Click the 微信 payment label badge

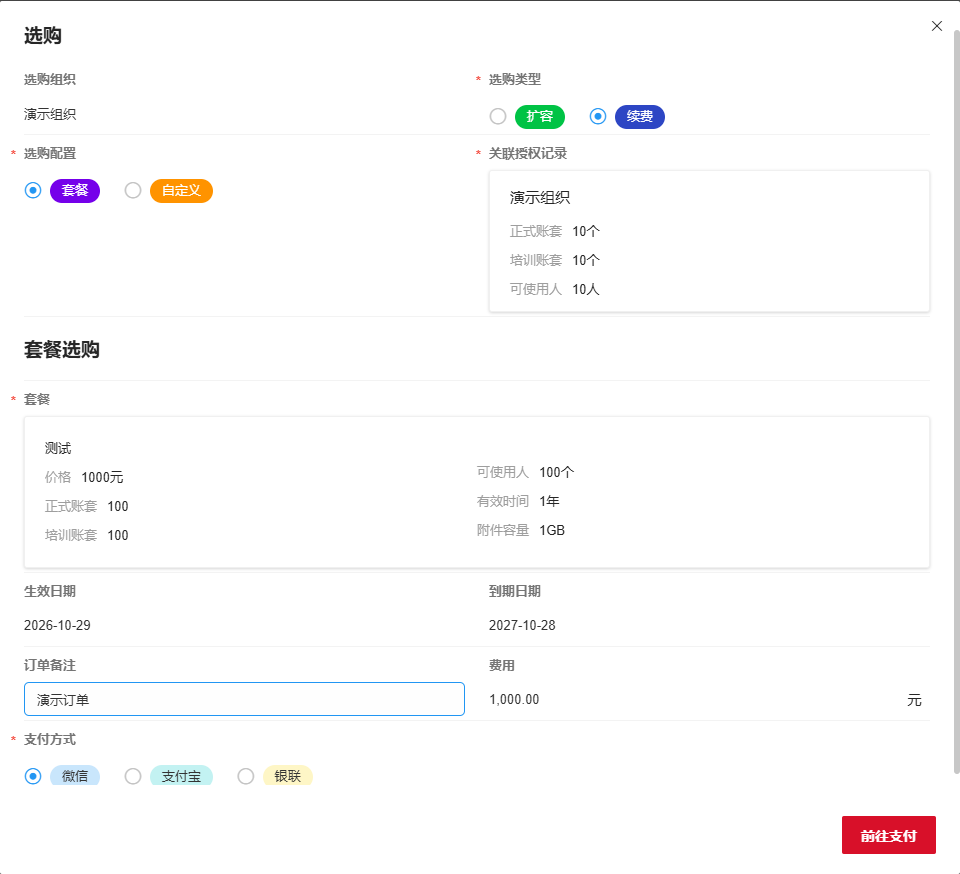coord(75,776)
